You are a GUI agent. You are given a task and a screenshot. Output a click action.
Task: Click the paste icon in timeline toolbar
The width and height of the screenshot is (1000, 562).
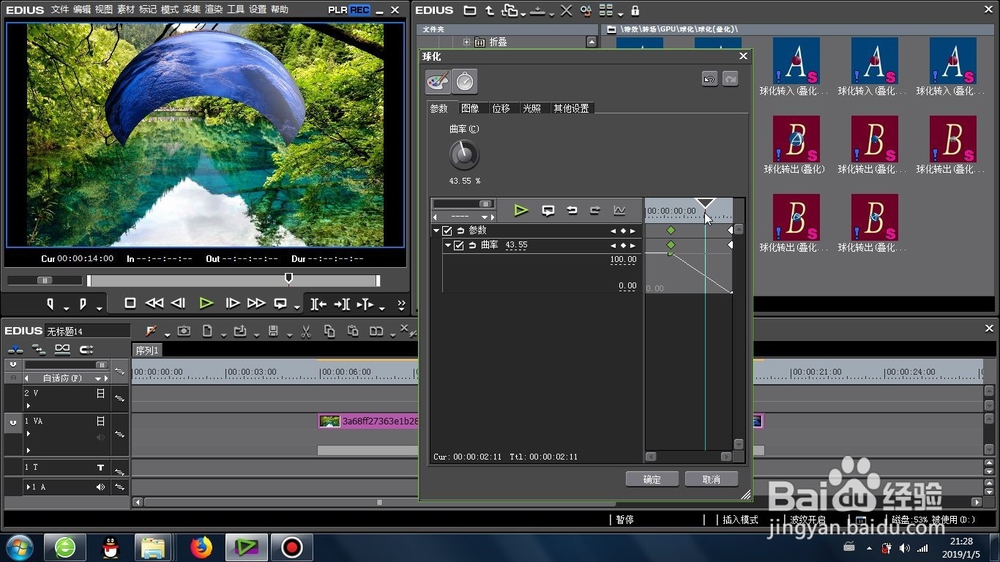pos(353,331)
